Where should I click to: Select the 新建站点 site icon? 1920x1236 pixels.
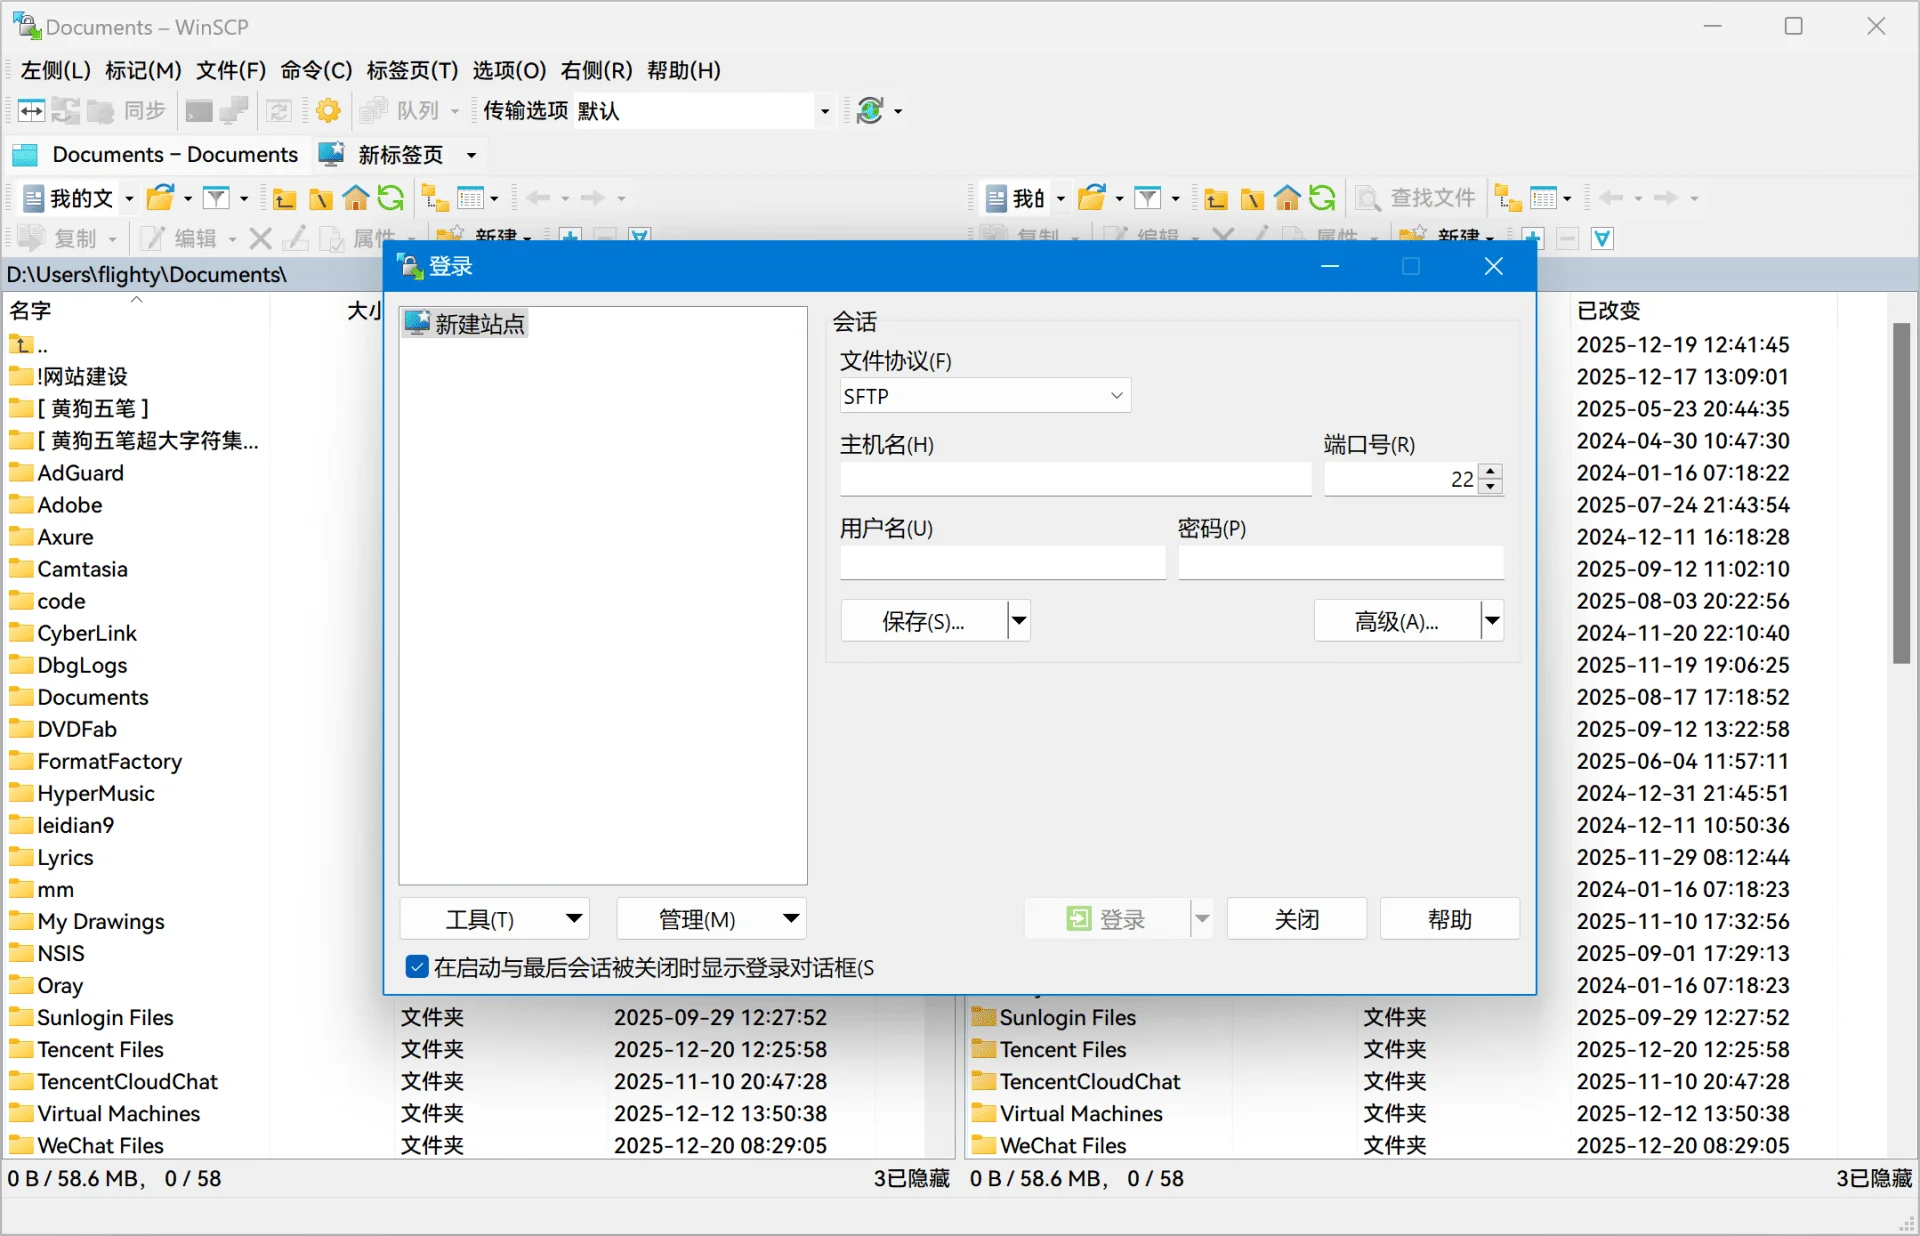[463, 322]
